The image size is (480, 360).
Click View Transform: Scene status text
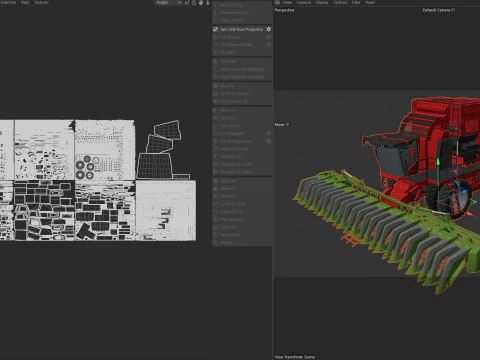pos(294,357)
